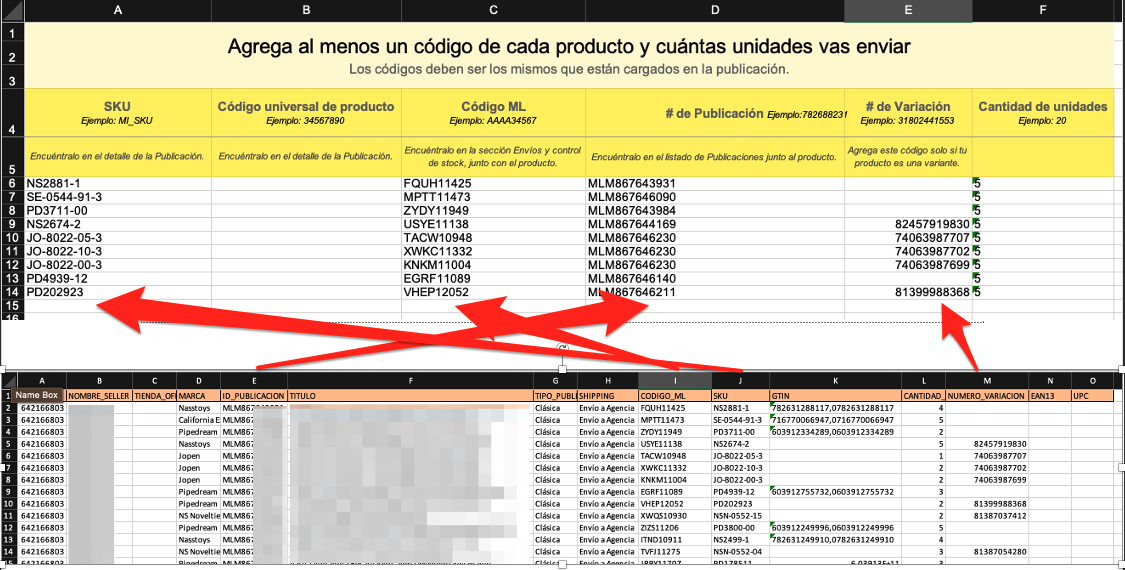Select column I header in the lower sheet
Viewport: 1125px width, 570px height.
point(674,380)
